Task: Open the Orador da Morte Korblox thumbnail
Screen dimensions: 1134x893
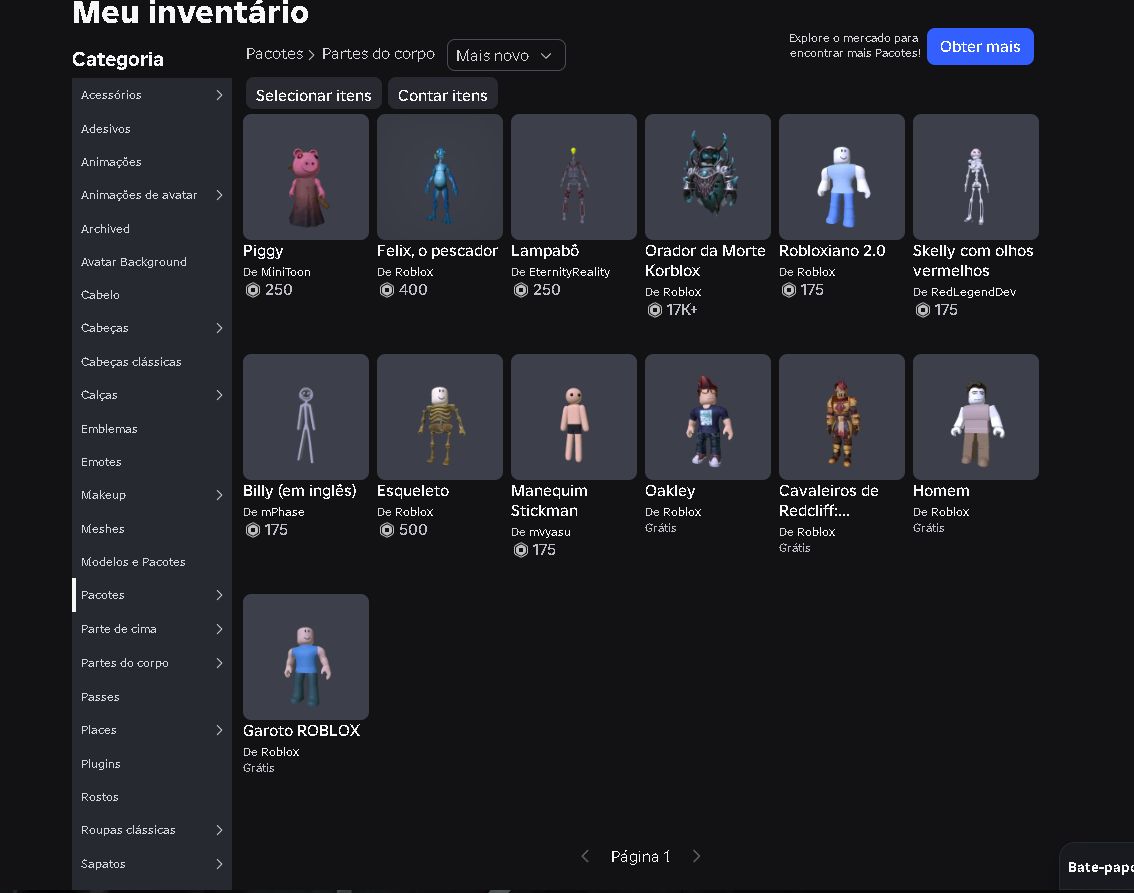Action: click(x=707, y=176)
